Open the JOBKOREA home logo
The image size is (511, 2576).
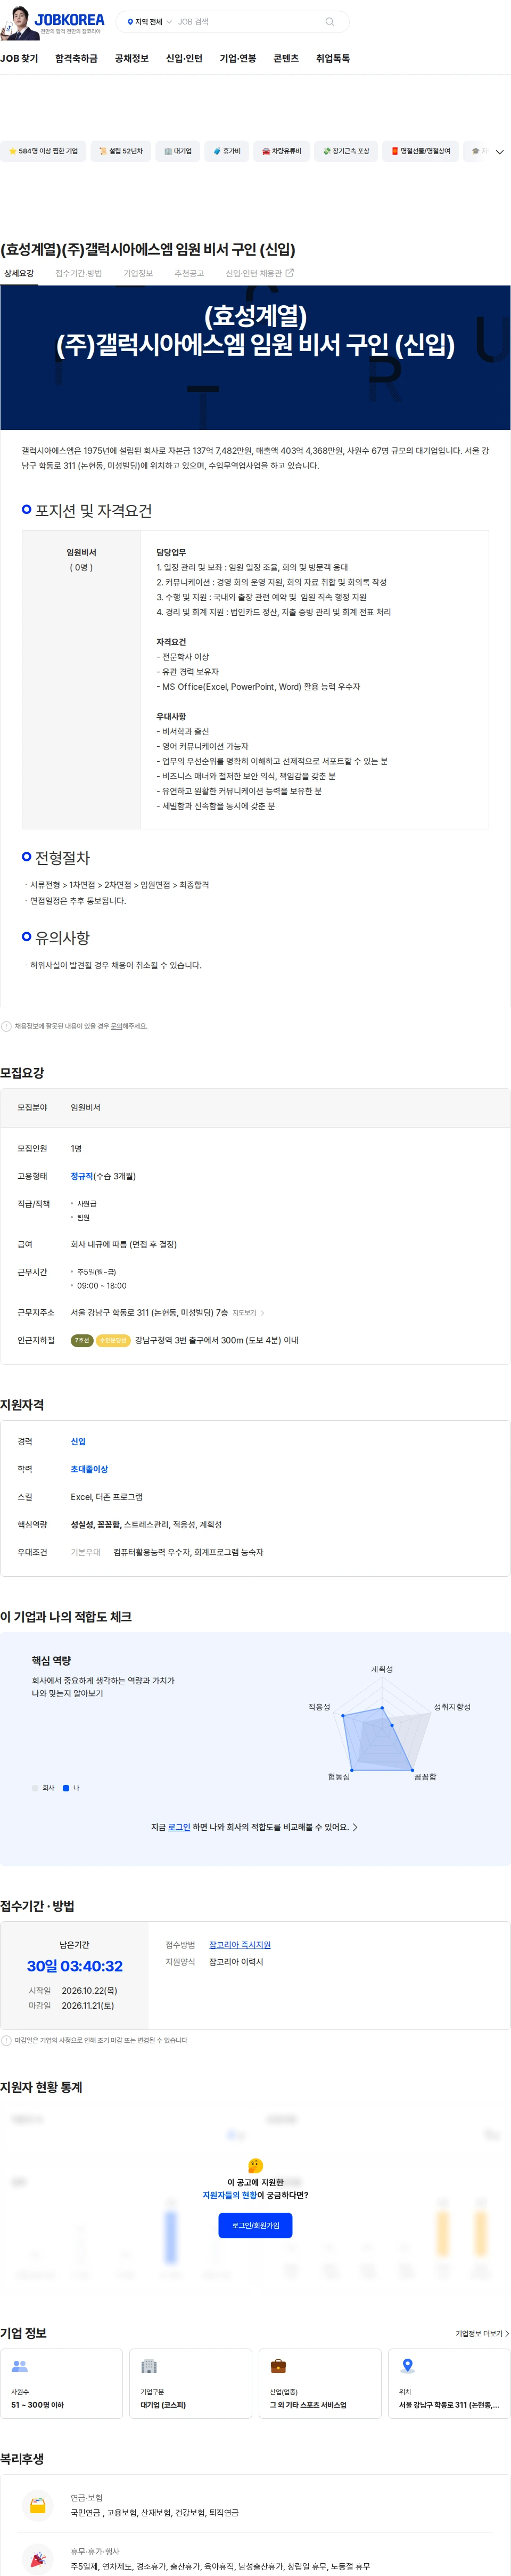tap(70, 21)
